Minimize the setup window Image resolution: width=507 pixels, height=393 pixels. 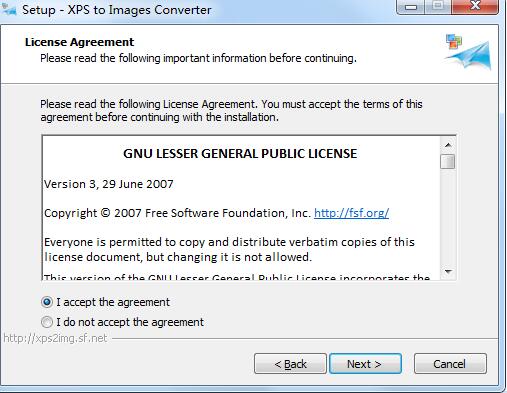coord(411,6)
